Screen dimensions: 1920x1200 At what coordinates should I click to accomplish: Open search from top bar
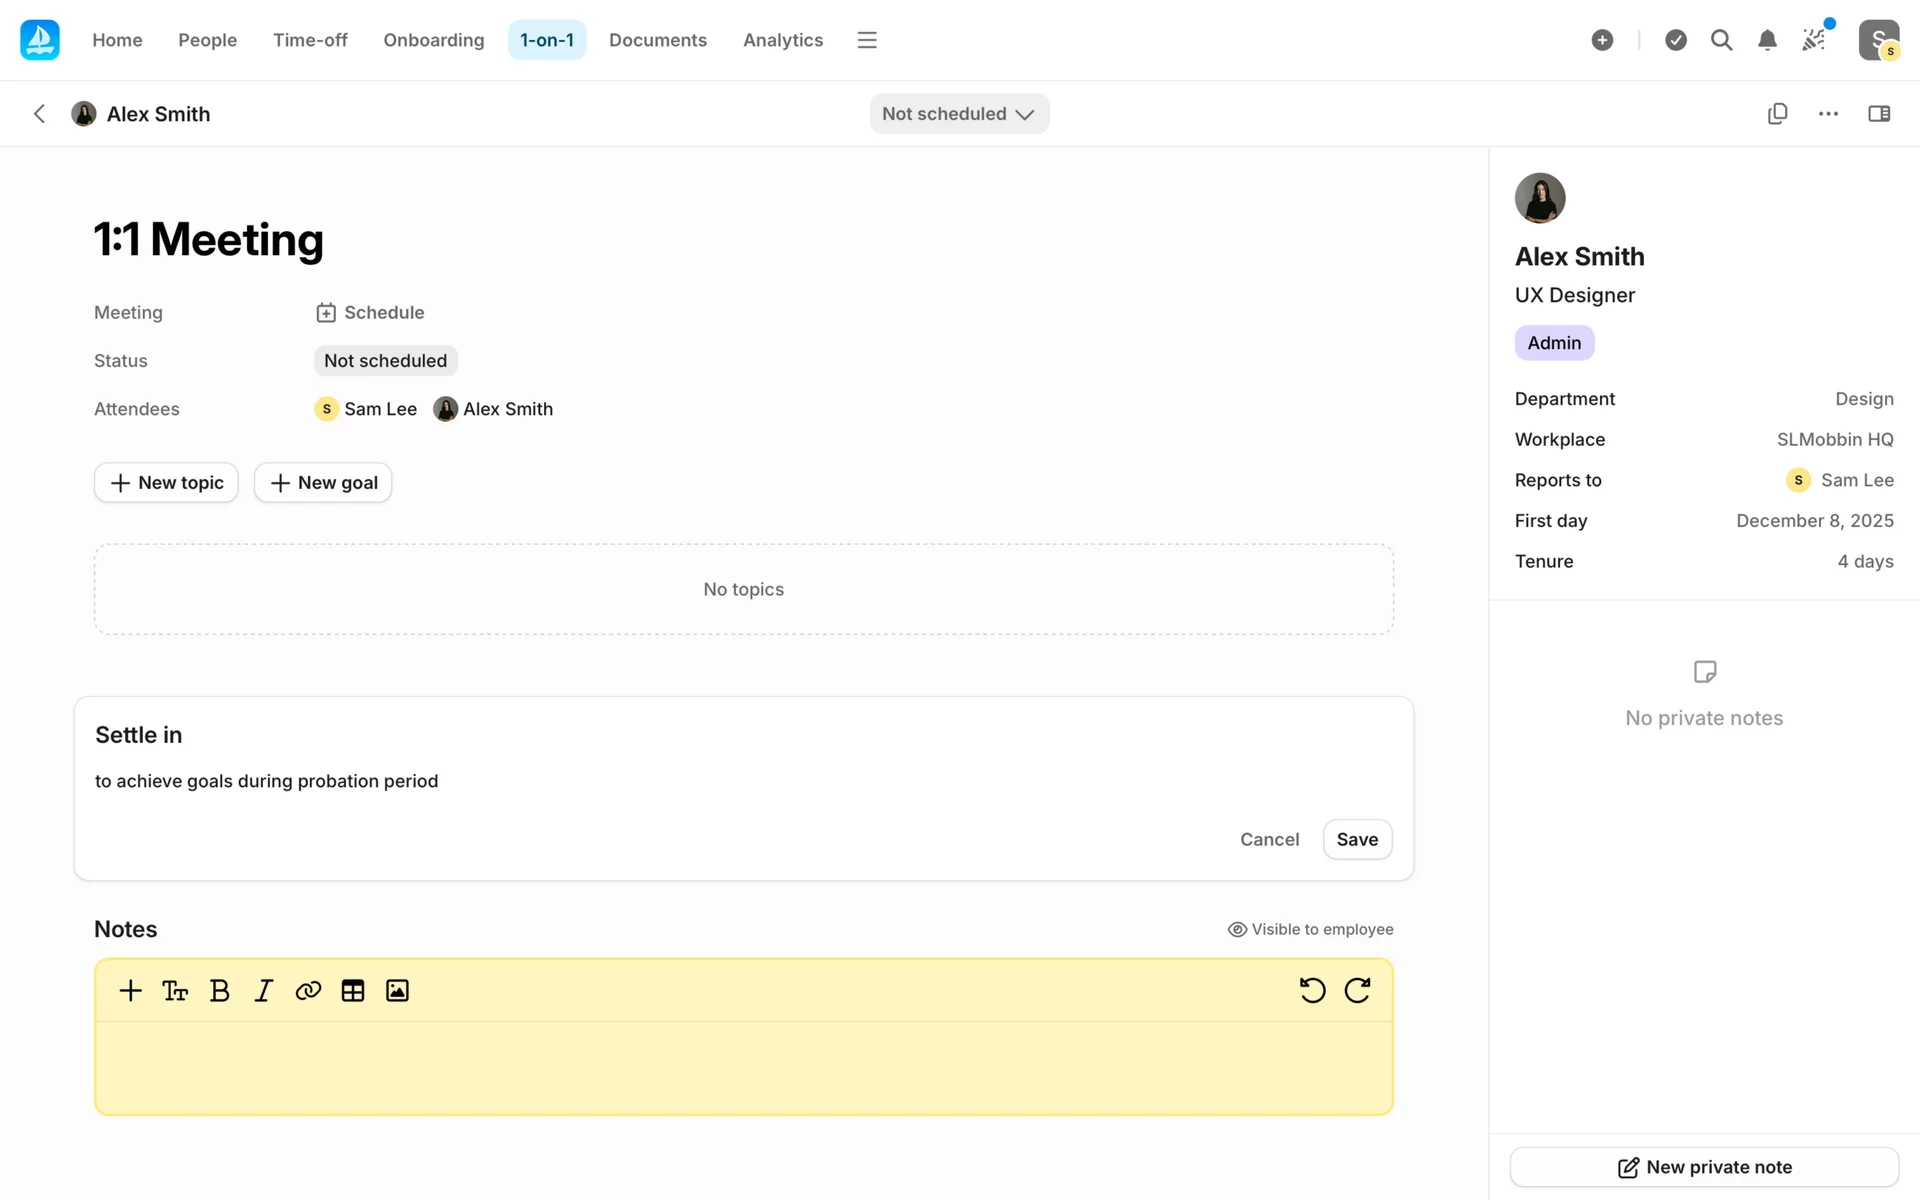[x=1721, y=40]
